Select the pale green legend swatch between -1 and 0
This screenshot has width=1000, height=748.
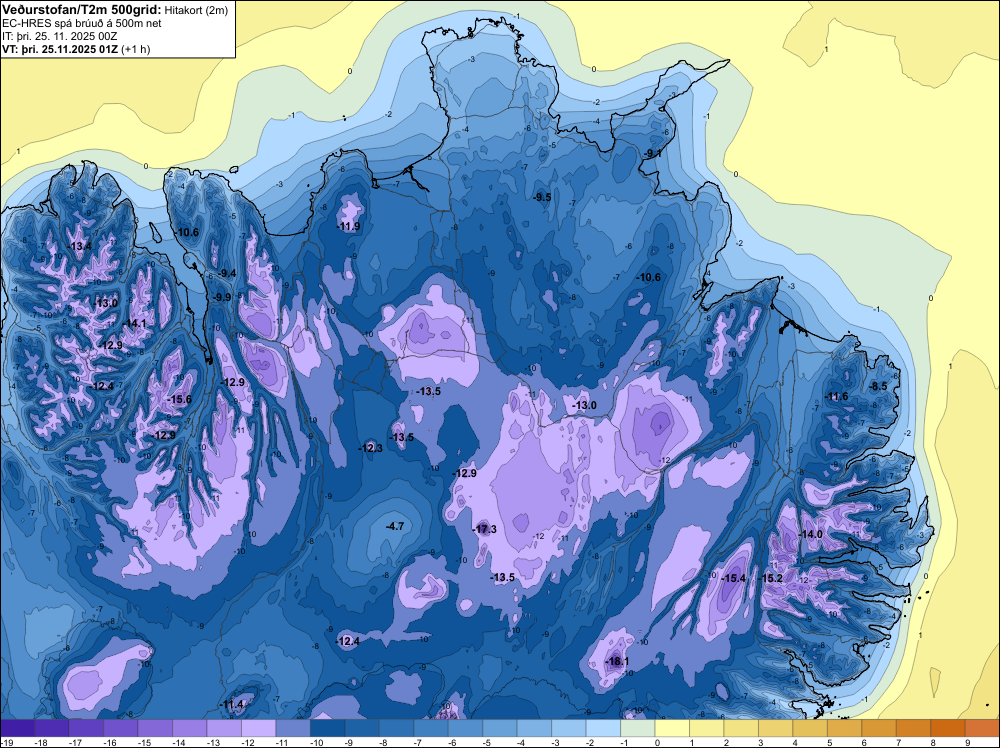[637, 728]
